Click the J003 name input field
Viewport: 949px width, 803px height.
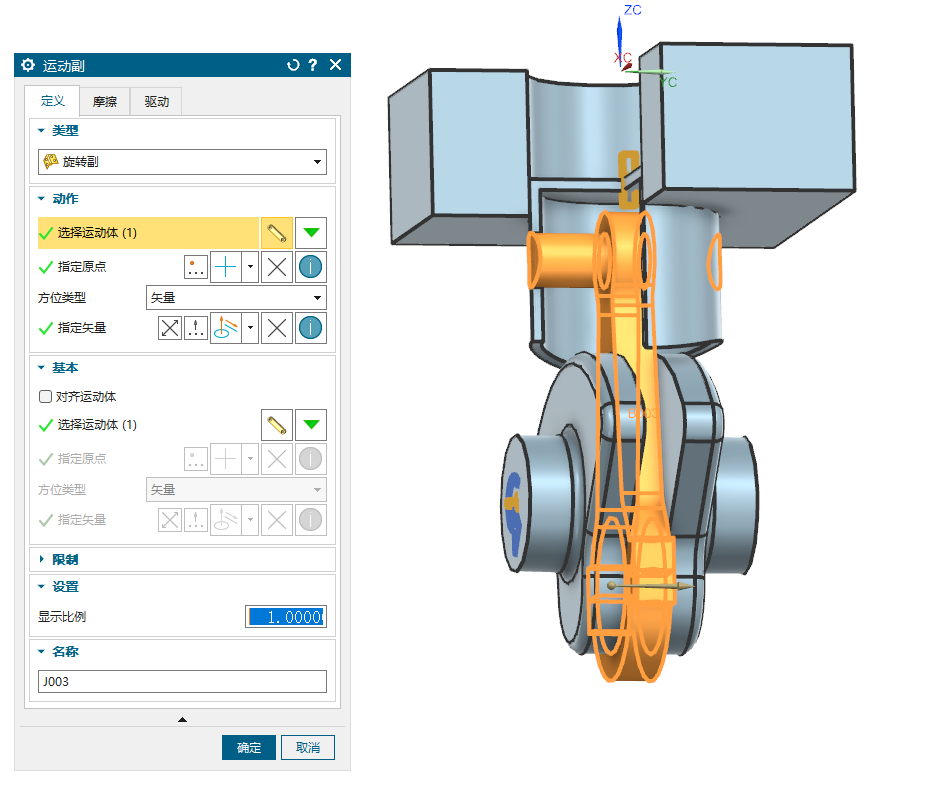point(182,682)
